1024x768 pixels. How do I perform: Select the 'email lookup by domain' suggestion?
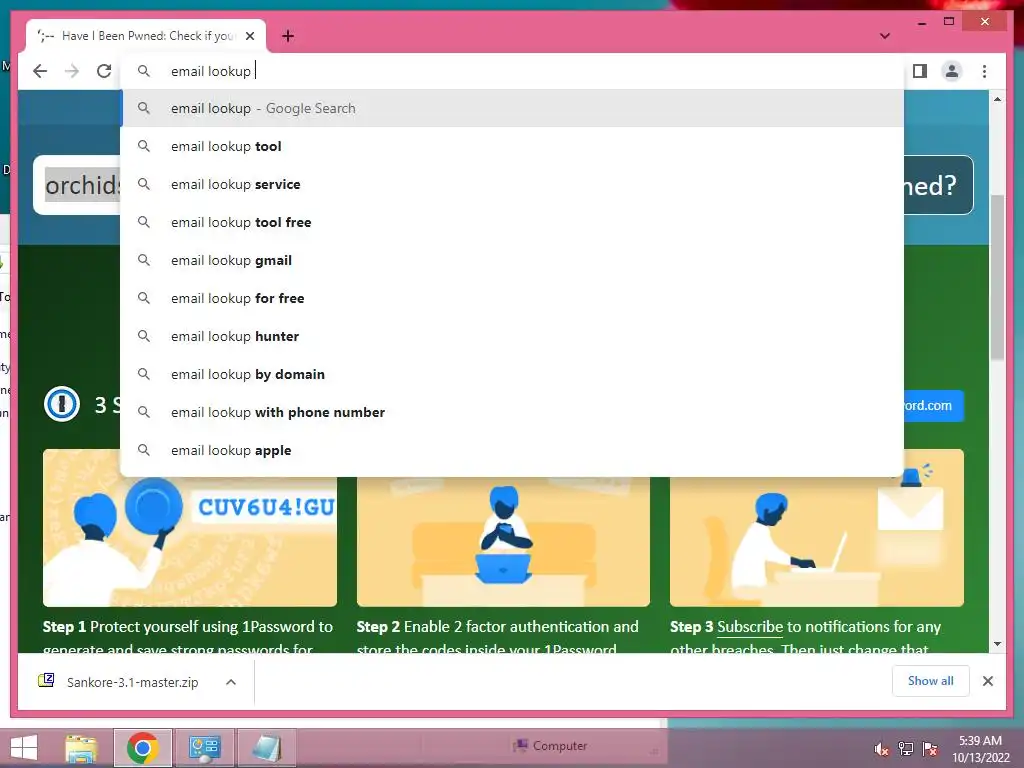tap(513, 374)
